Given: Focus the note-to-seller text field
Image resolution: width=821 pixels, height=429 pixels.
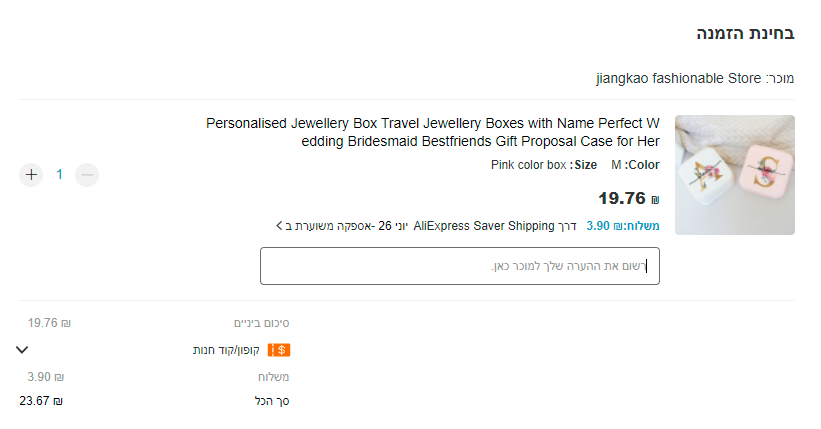Looking at the screenshot, I should pos(460,266).
